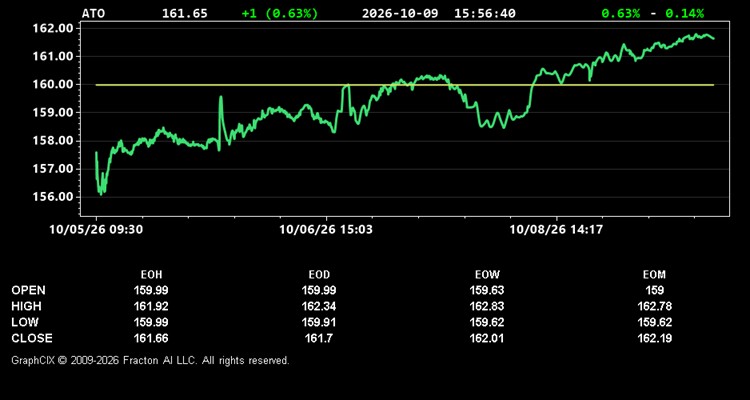Click the HIGH row label
The width and height of the screenshot is (750, 400).
pos(26,306)
